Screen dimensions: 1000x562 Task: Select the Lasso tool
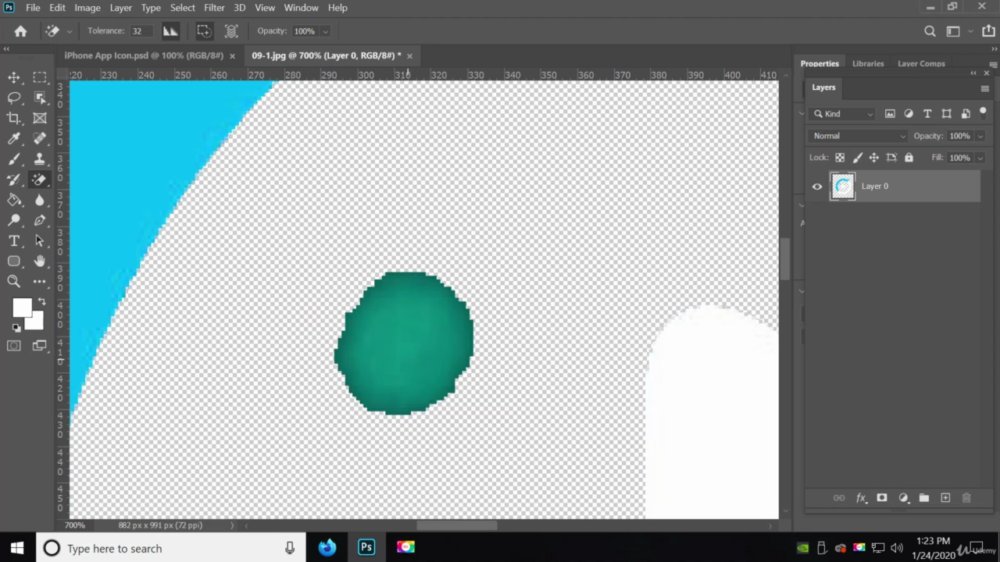pos(13,98)
